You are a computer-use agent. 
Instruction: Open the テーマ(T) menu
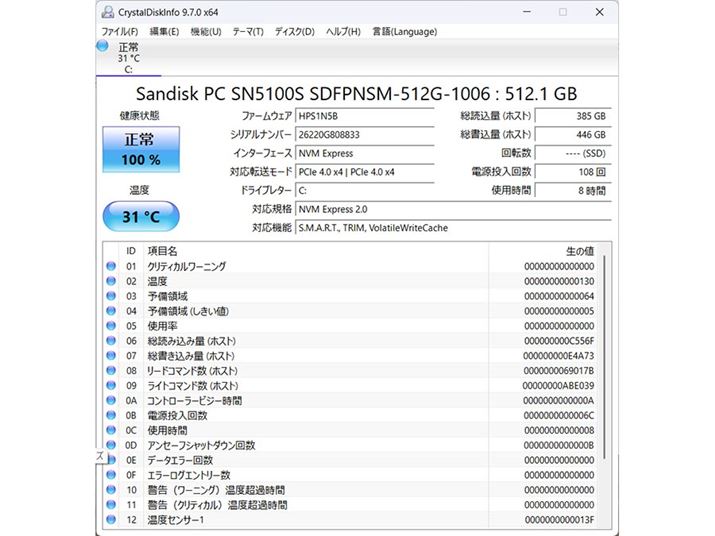pyautogui.click(x=248, y=31)
